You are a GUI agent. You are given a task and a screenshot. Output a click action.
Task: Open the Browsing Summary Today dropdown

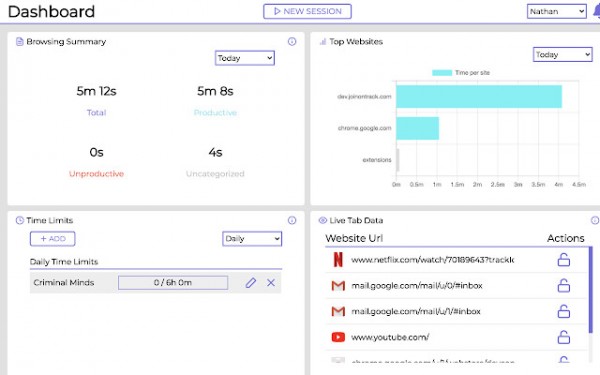coord(245,58)
